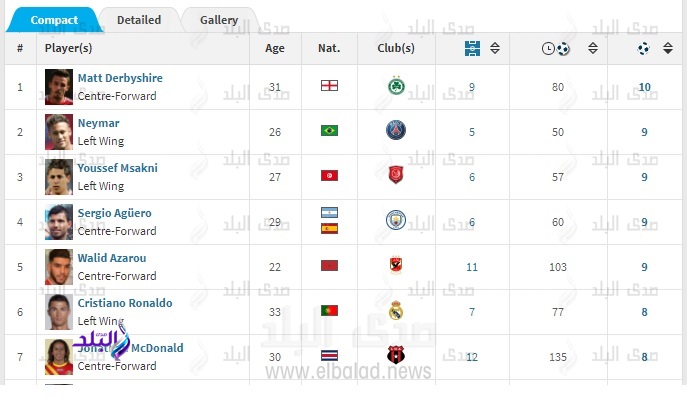Open the Real Madrid club crest

click(396, 310)
